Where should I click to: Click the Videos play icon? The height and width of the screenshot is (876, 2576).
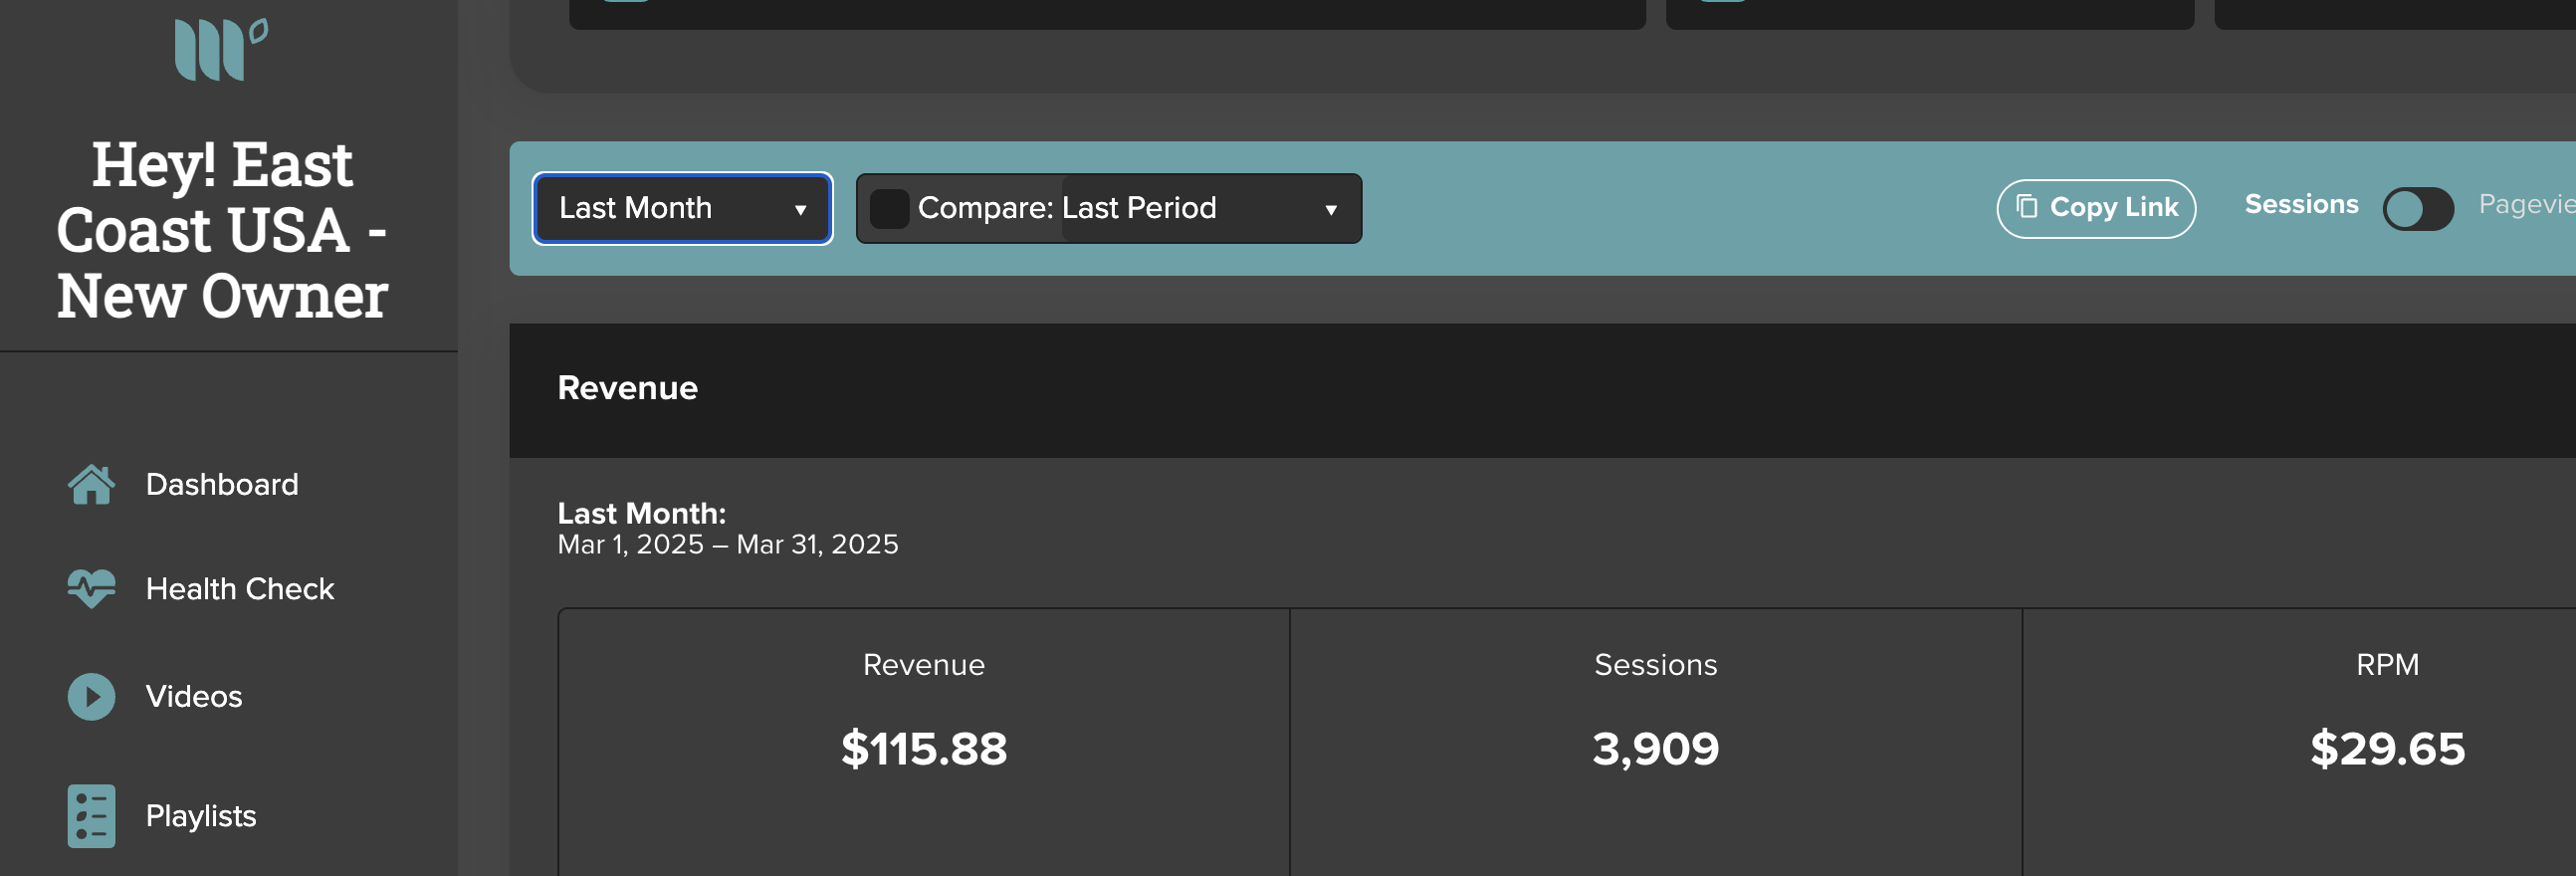coord(91,697)
